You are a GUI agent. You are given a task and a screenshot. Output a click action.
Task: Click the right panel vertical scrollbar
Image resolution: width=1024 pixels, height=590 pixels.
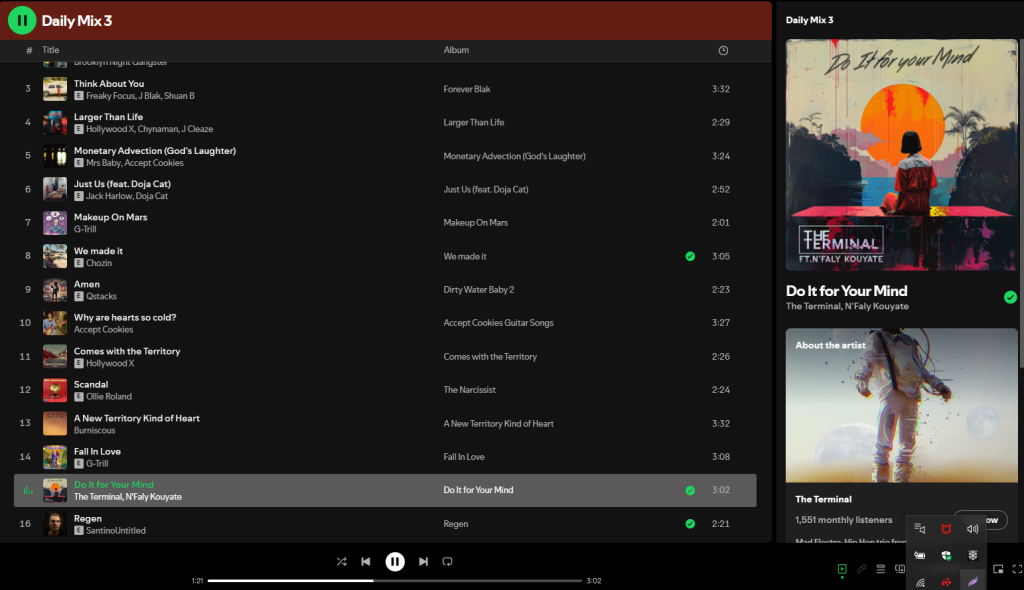pos(1021,203)
